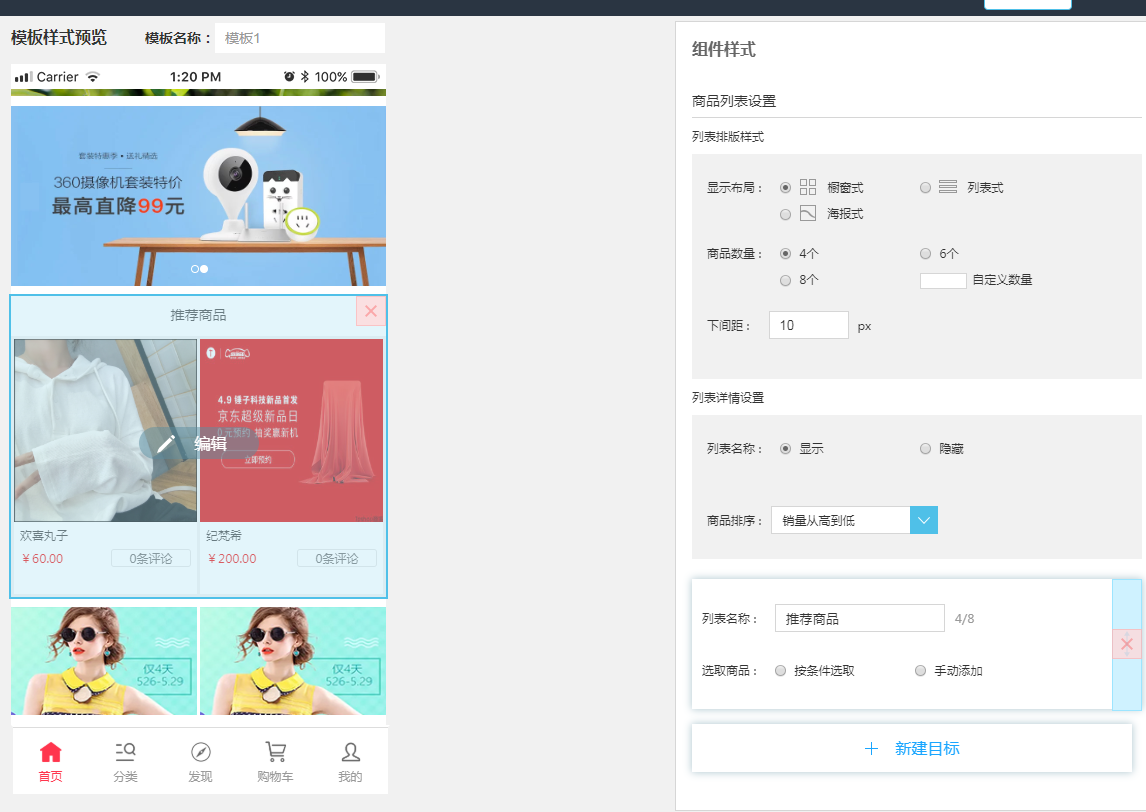
Task: Click the 新建目标 add button
Action: pyautogui.click(x=911, y=748)
